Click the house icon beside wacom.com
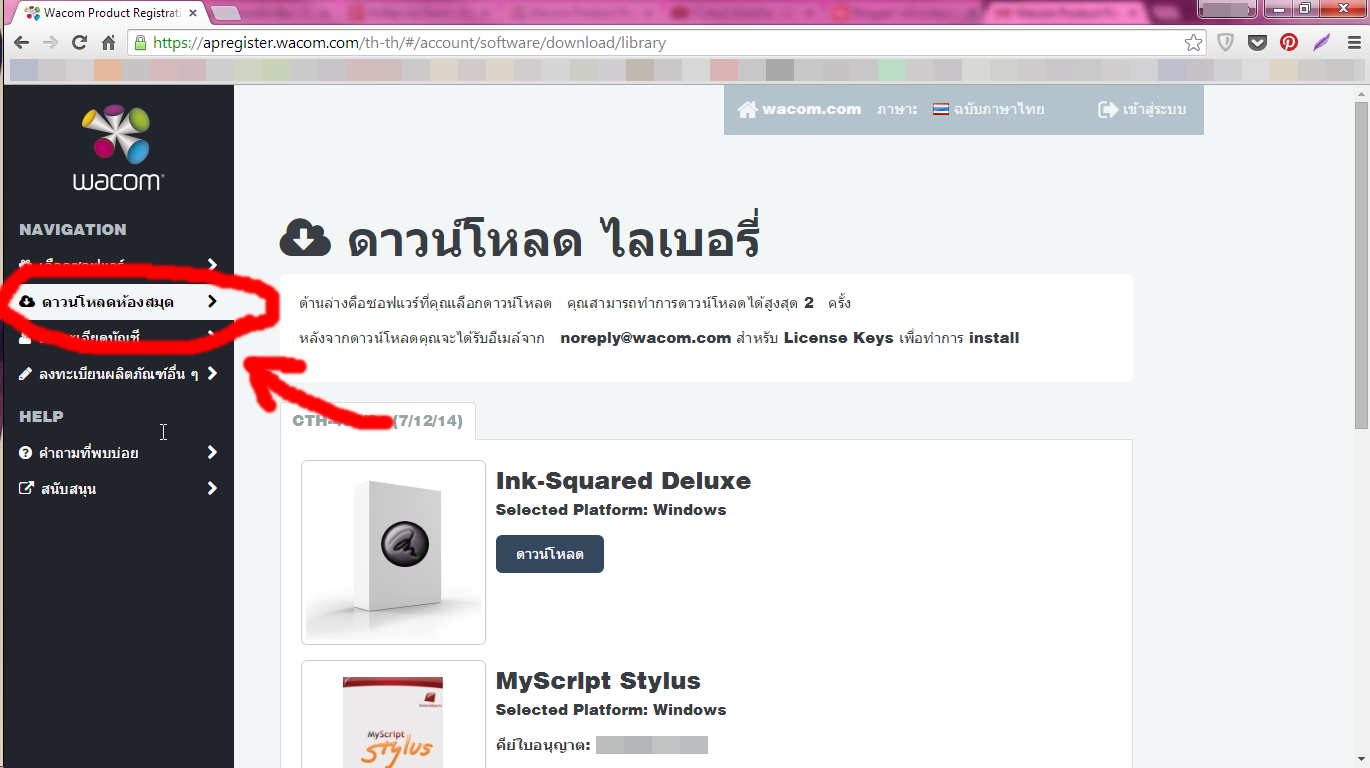The image size is (1370, 768). (747, 109)
